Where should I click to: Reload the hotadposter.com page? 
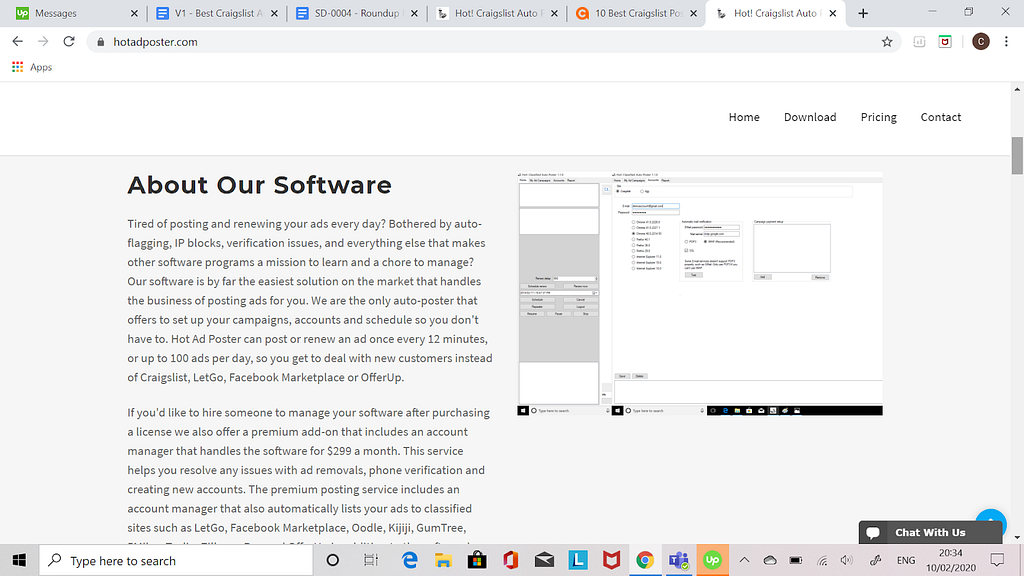pos(69,42)
